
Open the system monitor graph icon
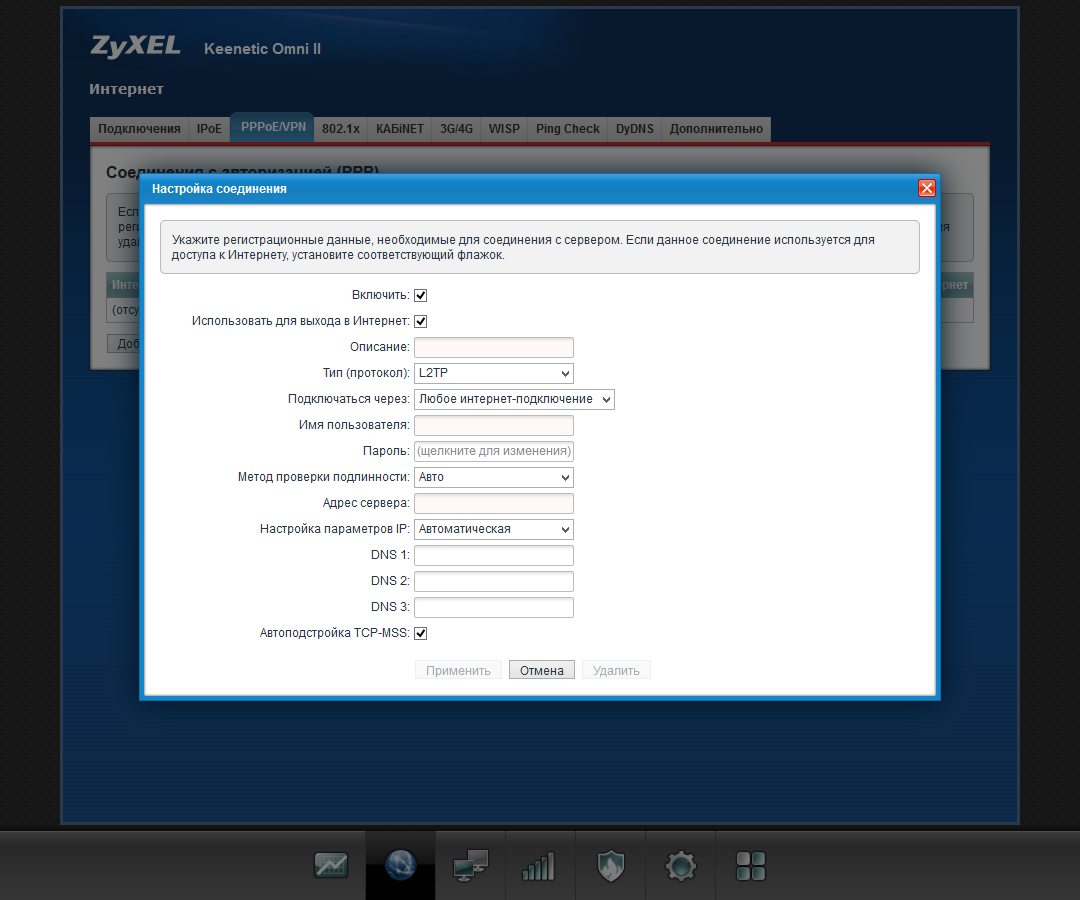point(331,866)
